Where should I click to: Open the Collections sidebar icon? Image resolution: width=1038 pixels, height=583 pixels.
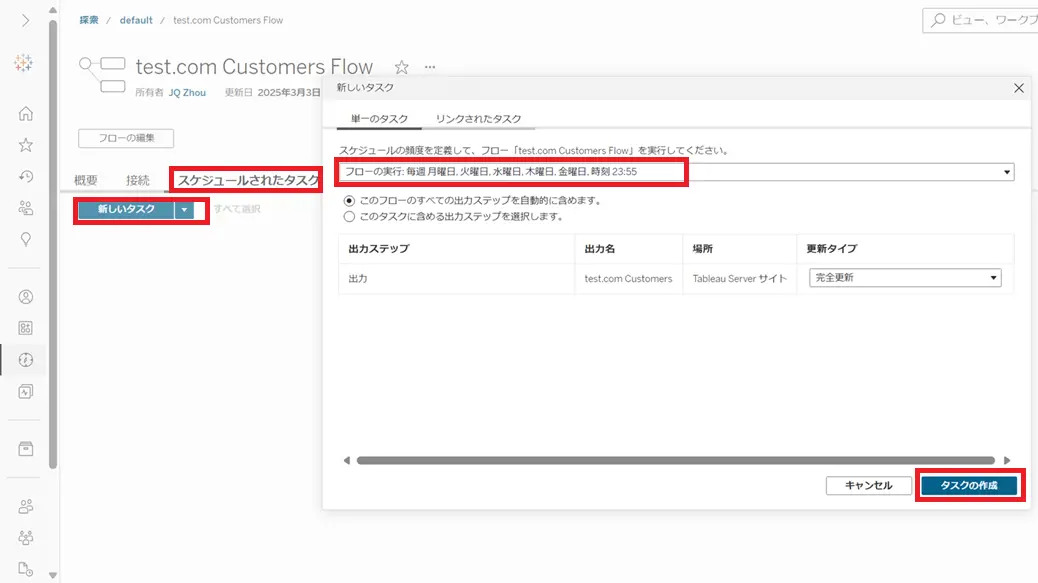(26, 328)
